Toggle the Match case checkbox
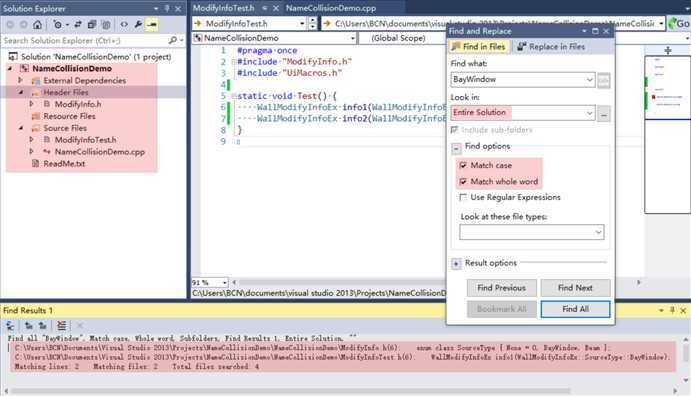 click(463, 165)
